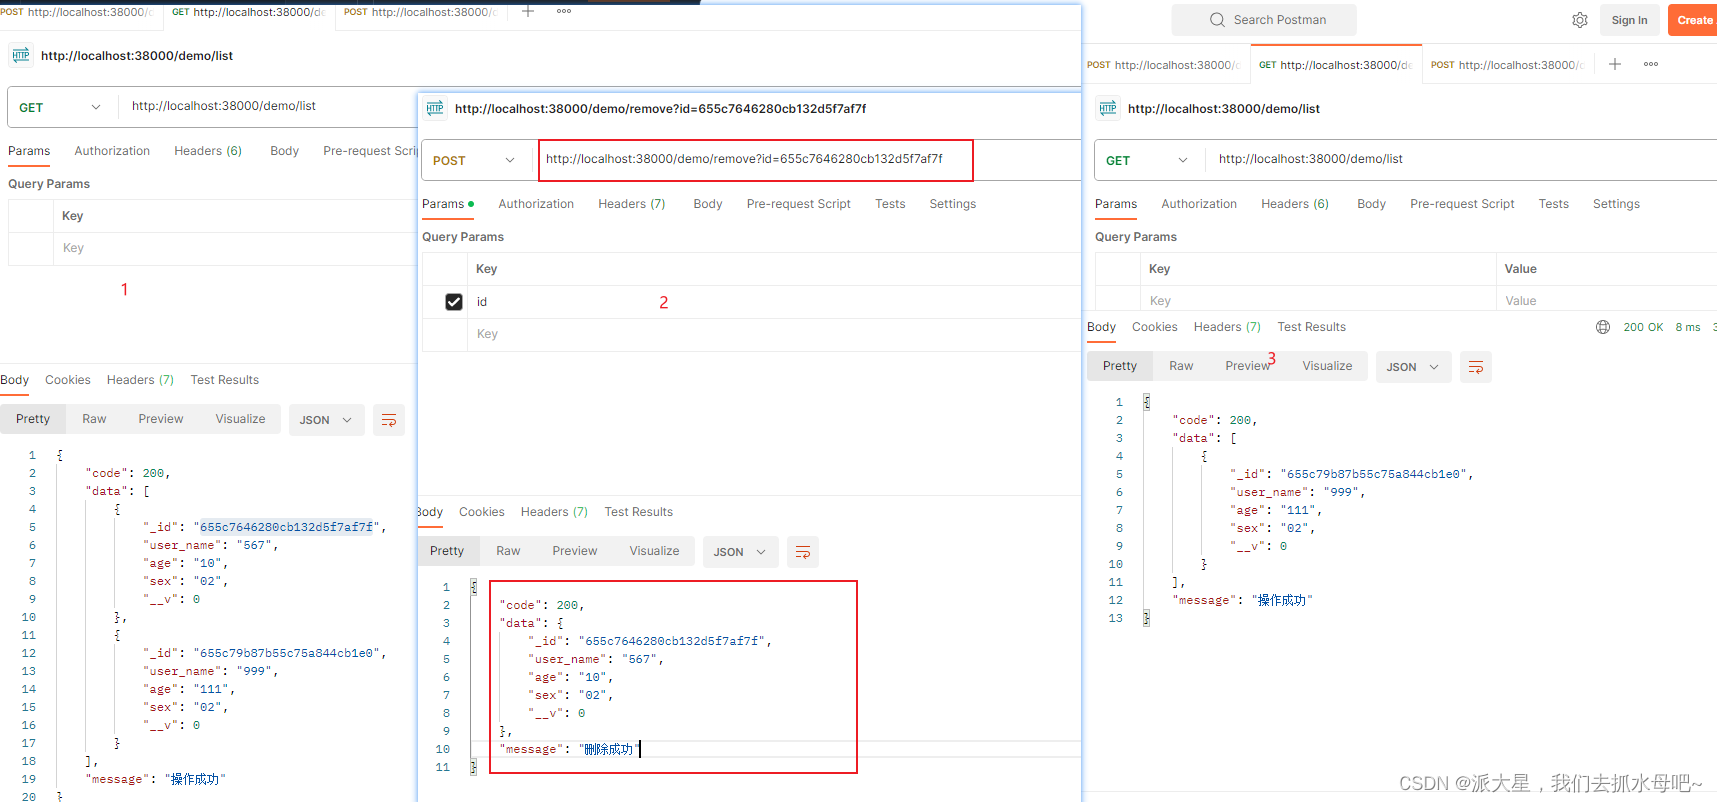Image resolution: width=1717 pixels, height=802 pixels.
Task: Open Headers (7) request tab in middle window
Action: tap(632, 204)
